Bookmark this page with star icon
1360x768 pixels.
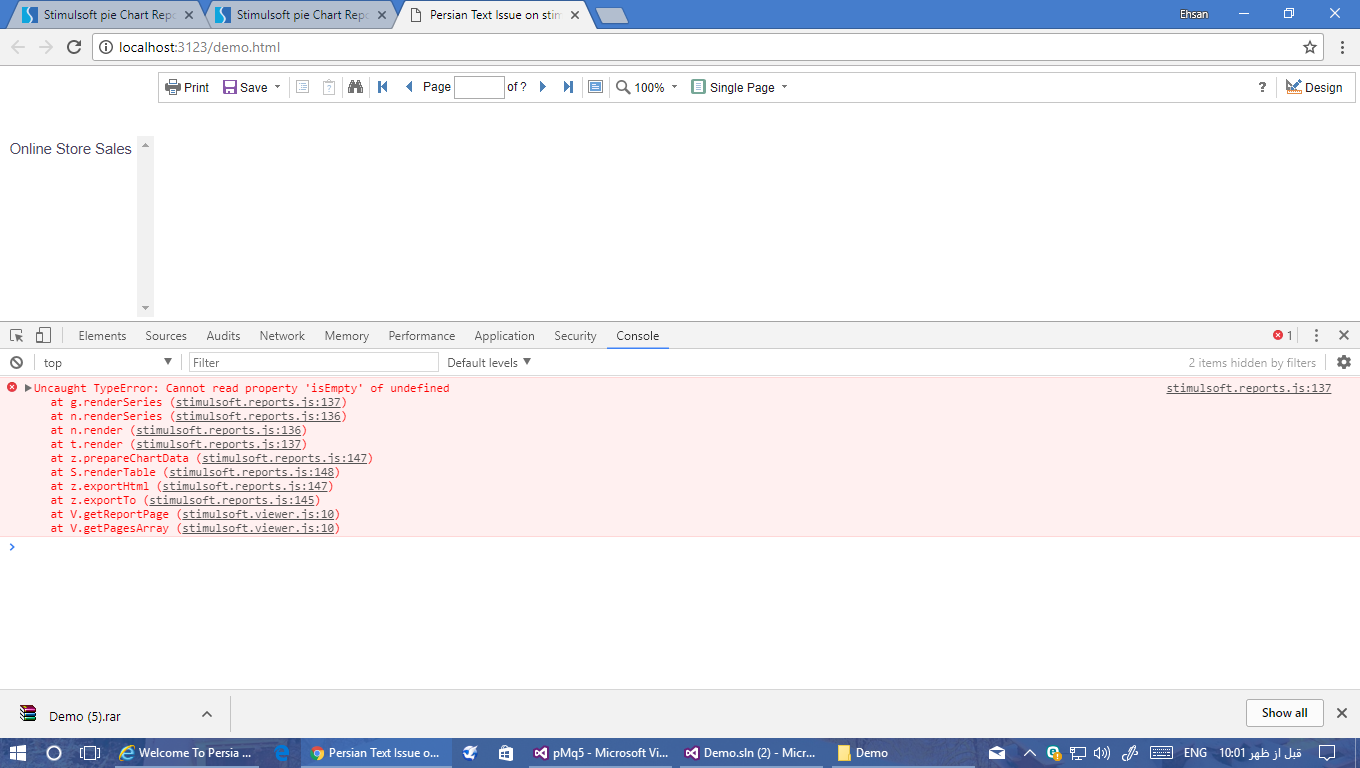coord(1309,47)
